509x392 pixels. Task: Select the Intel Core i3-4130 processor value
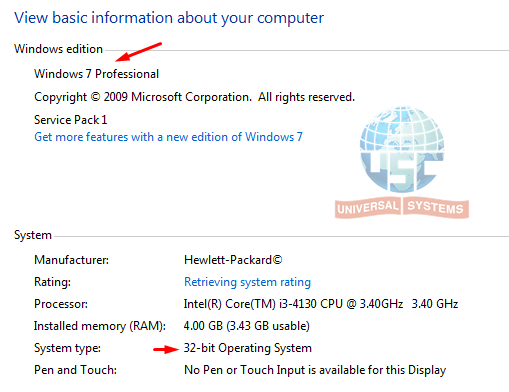[x=321, y=304]
